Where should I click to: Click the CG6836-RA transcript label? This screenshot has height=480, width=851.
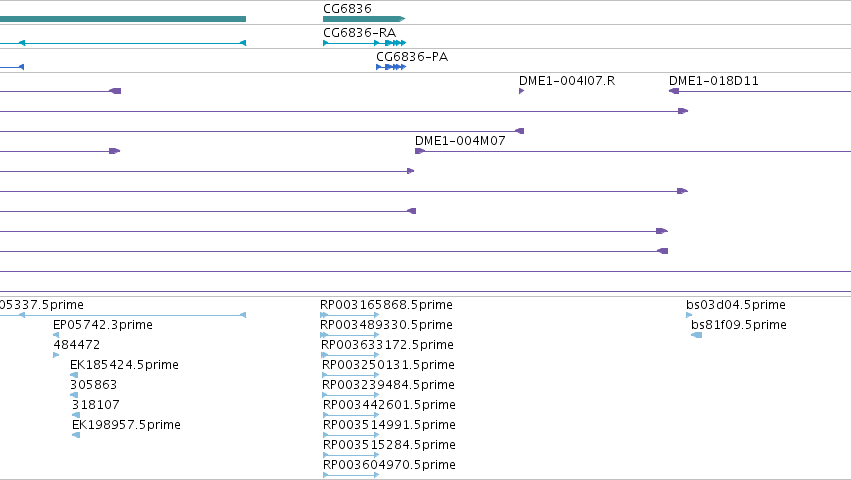tap(359, 33)
